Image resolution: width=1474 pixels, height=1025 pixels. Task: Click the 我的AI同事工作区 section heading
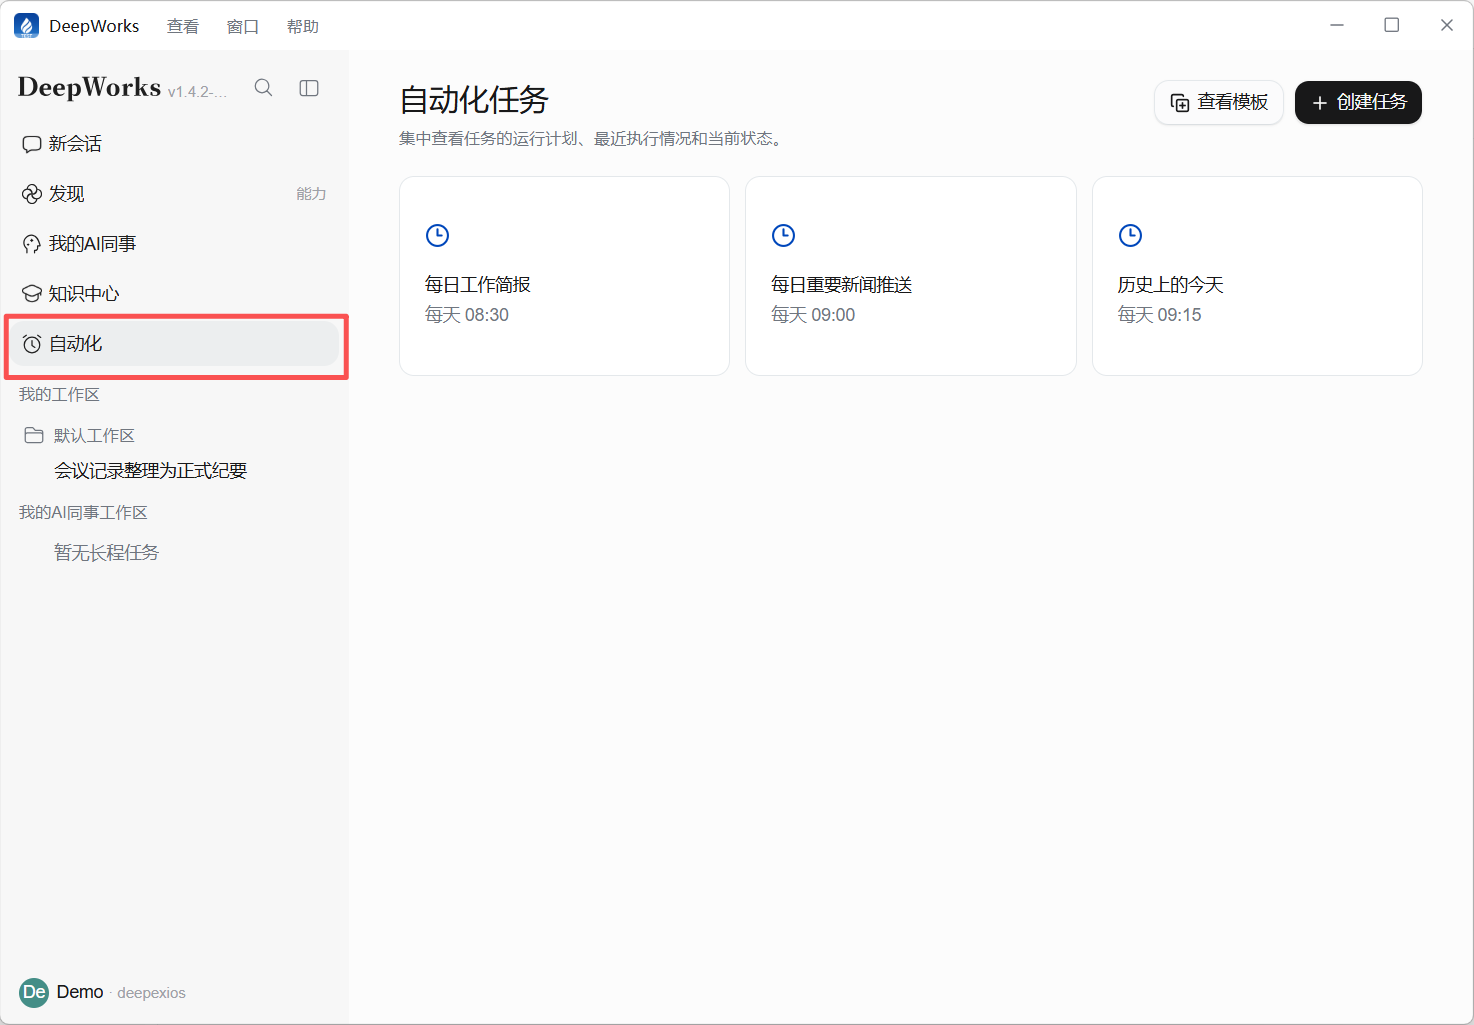(83, 513)
